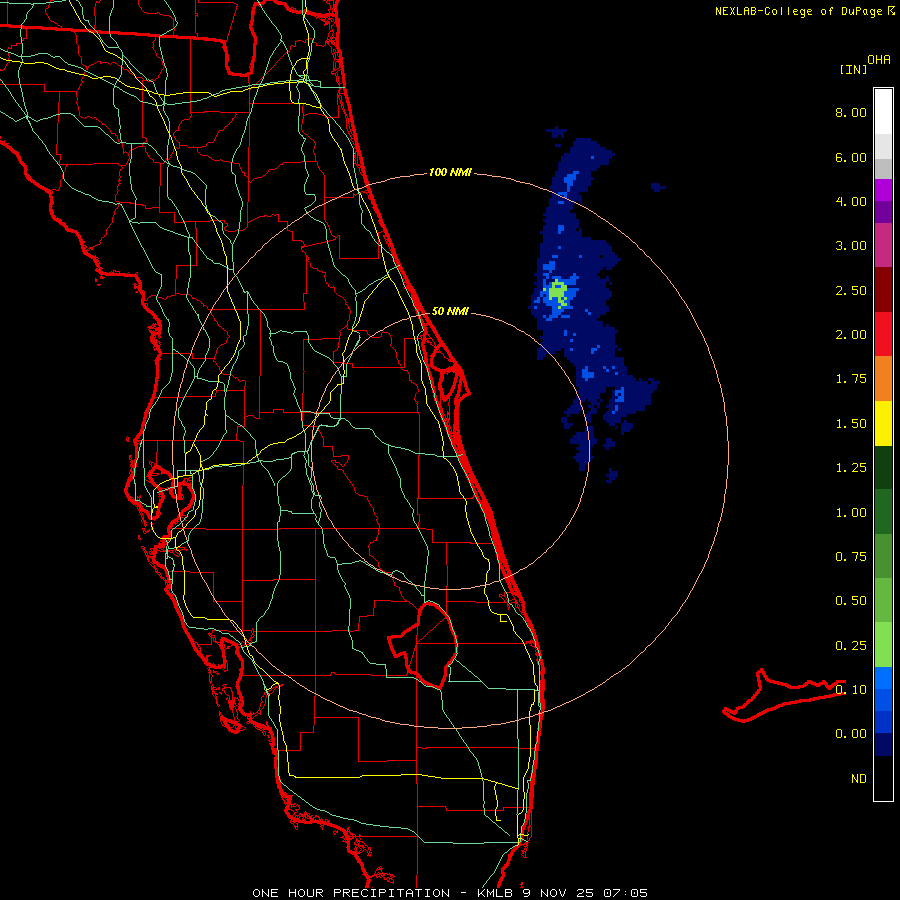Pick the bright red legend swatch
The image size is (900, 900).
[x=883, y=334]
